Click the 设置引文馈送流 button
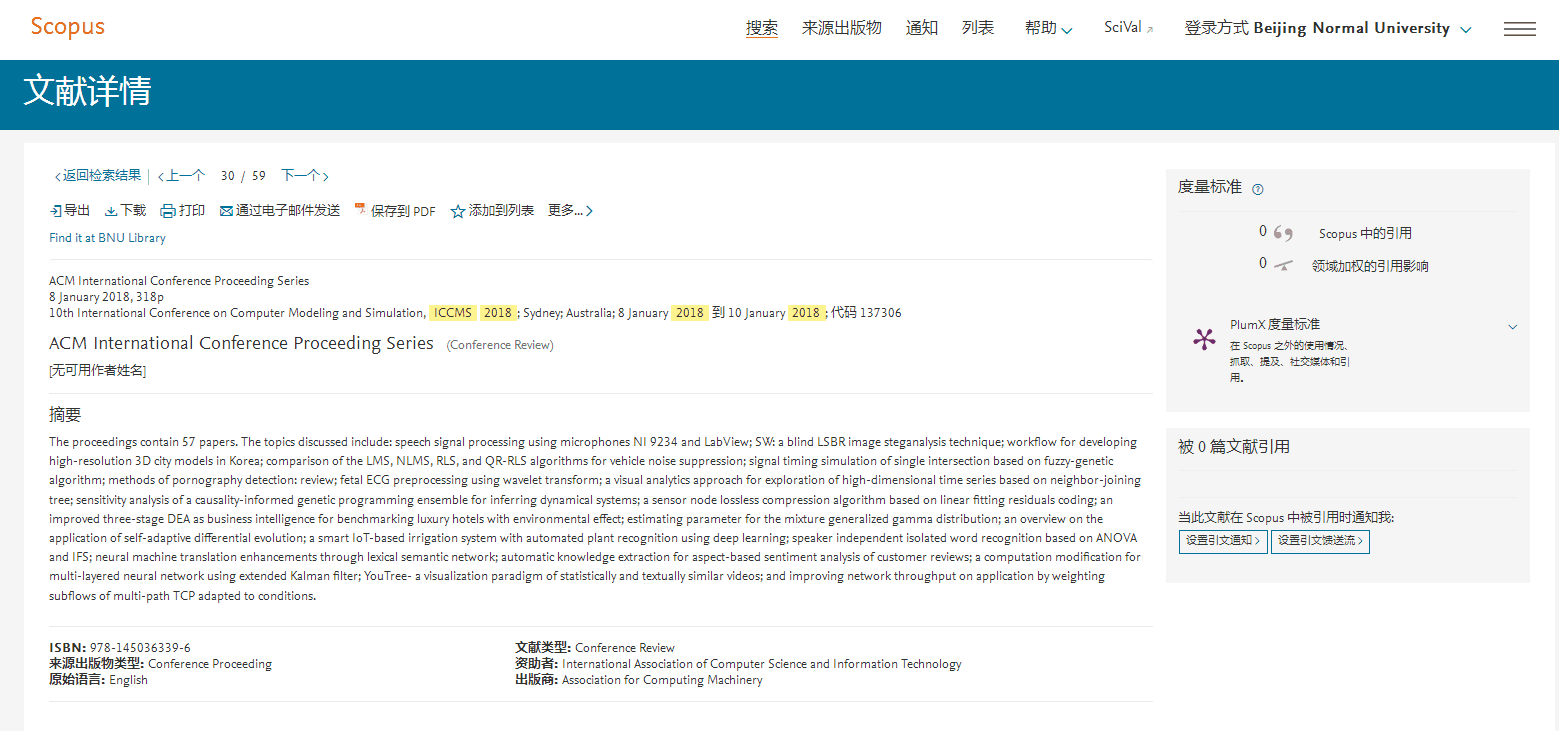1559x731 pixels. click(x=1320, y=541)
